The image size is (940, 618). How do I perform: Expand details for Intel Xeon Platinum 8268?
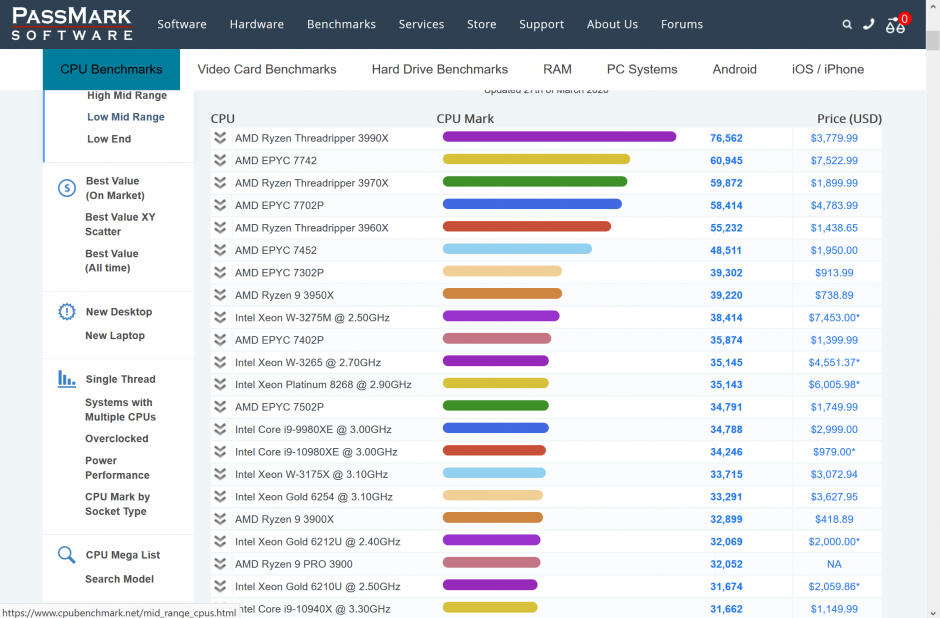click(220, 385)
